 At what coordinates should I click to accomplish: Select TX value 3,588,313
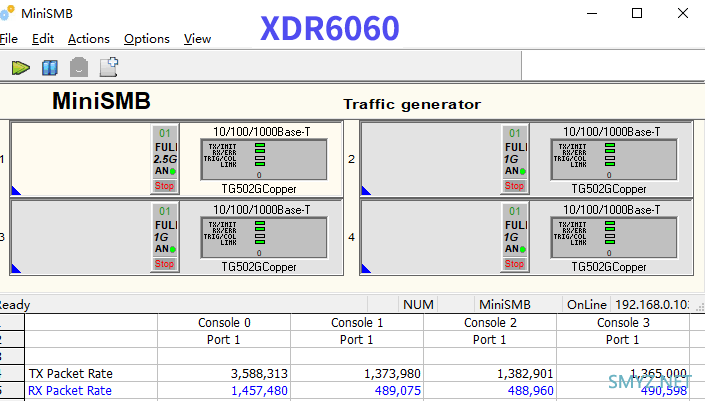(259, 374)
